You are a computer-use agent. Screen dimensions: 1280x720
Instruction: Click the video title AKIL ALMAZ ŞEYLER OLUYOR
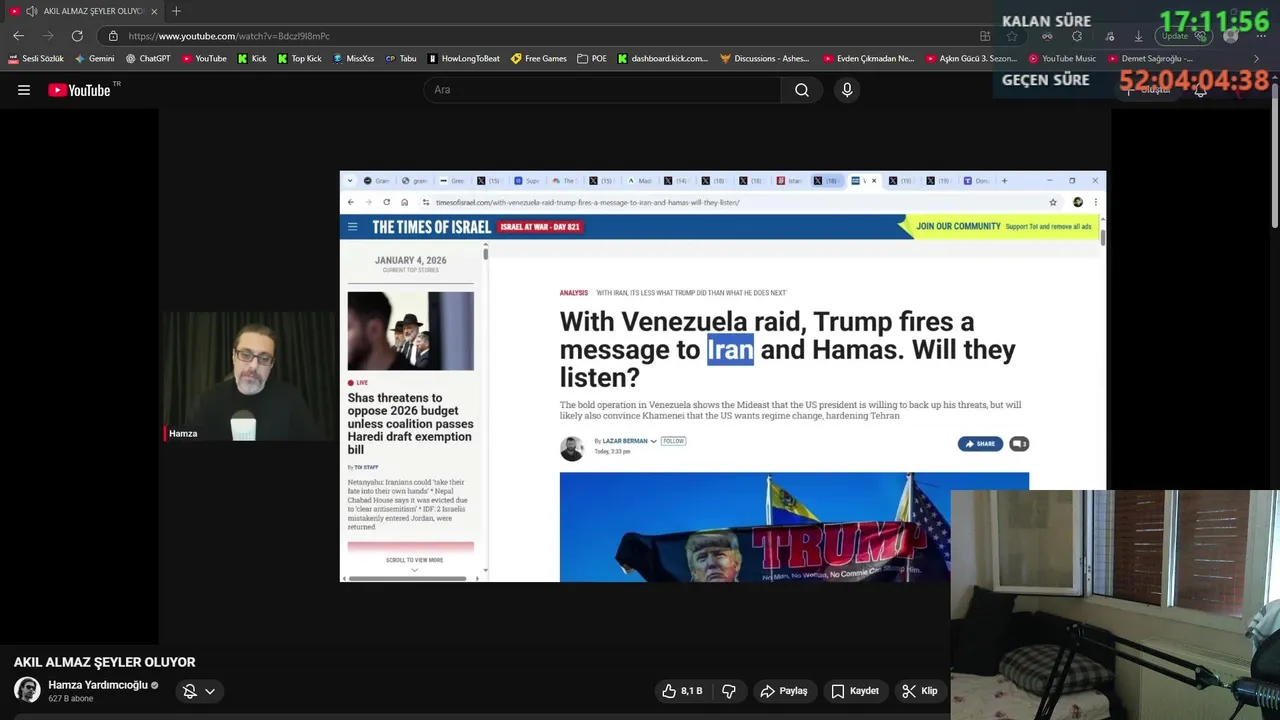click(105, 662)
